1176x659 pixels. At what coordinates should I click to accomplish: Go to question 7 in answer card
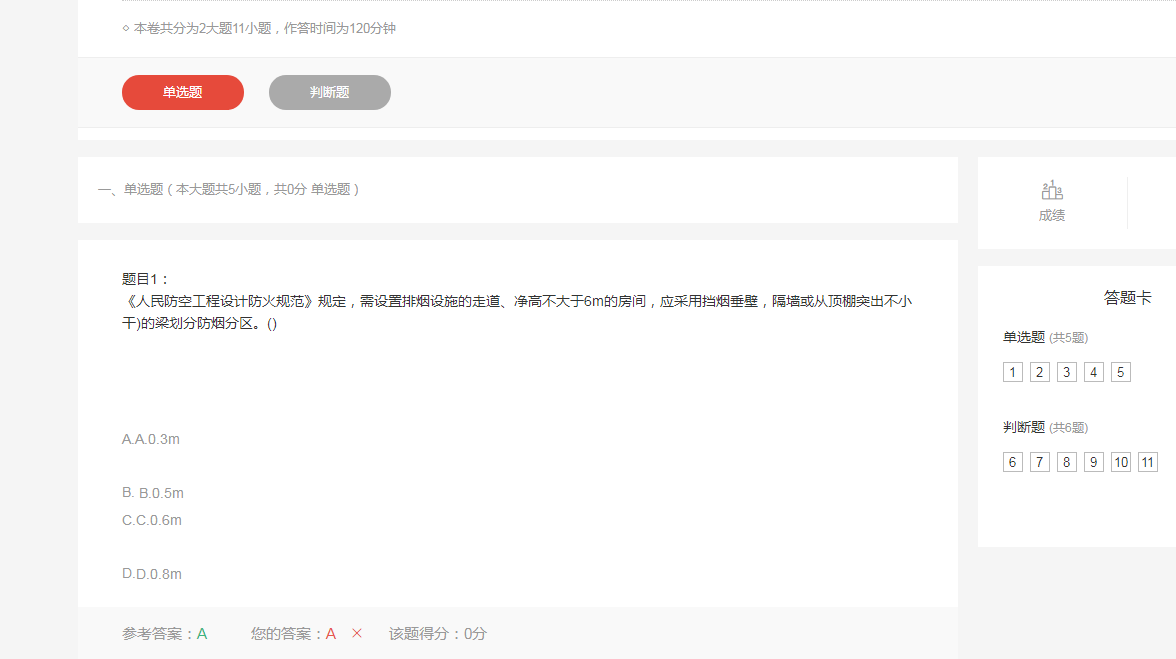(1040, 462)
